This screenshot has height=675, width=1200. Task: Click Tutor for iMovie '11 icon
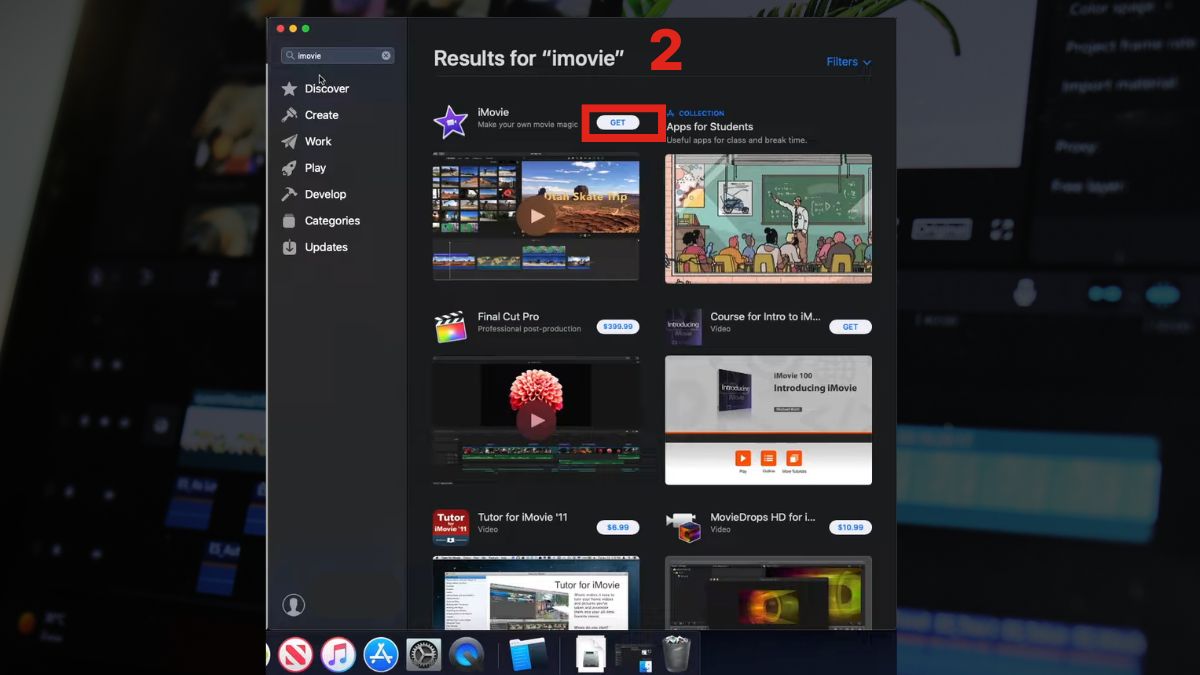pyautogui.click(x=450, y=527)
